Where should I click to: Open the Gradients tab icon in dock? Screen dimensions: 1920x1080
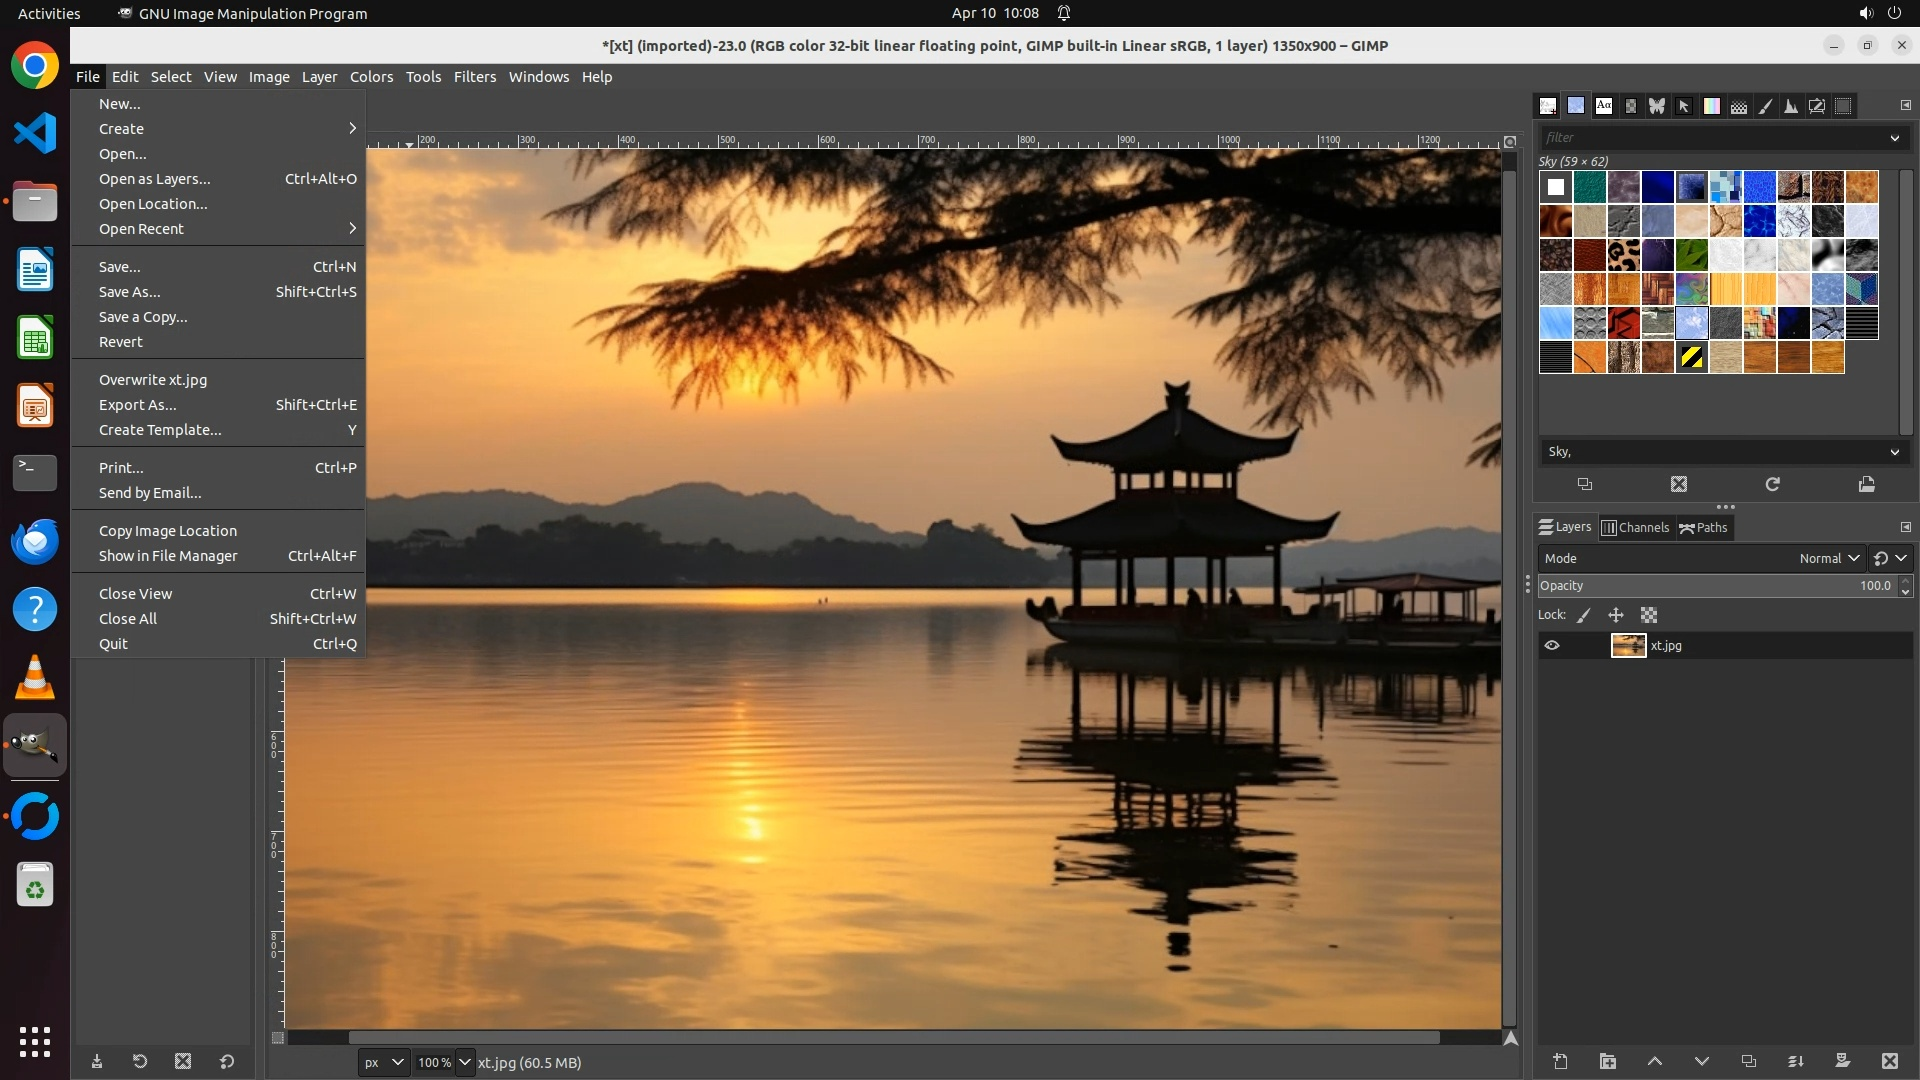click(x=1712, y=106)
